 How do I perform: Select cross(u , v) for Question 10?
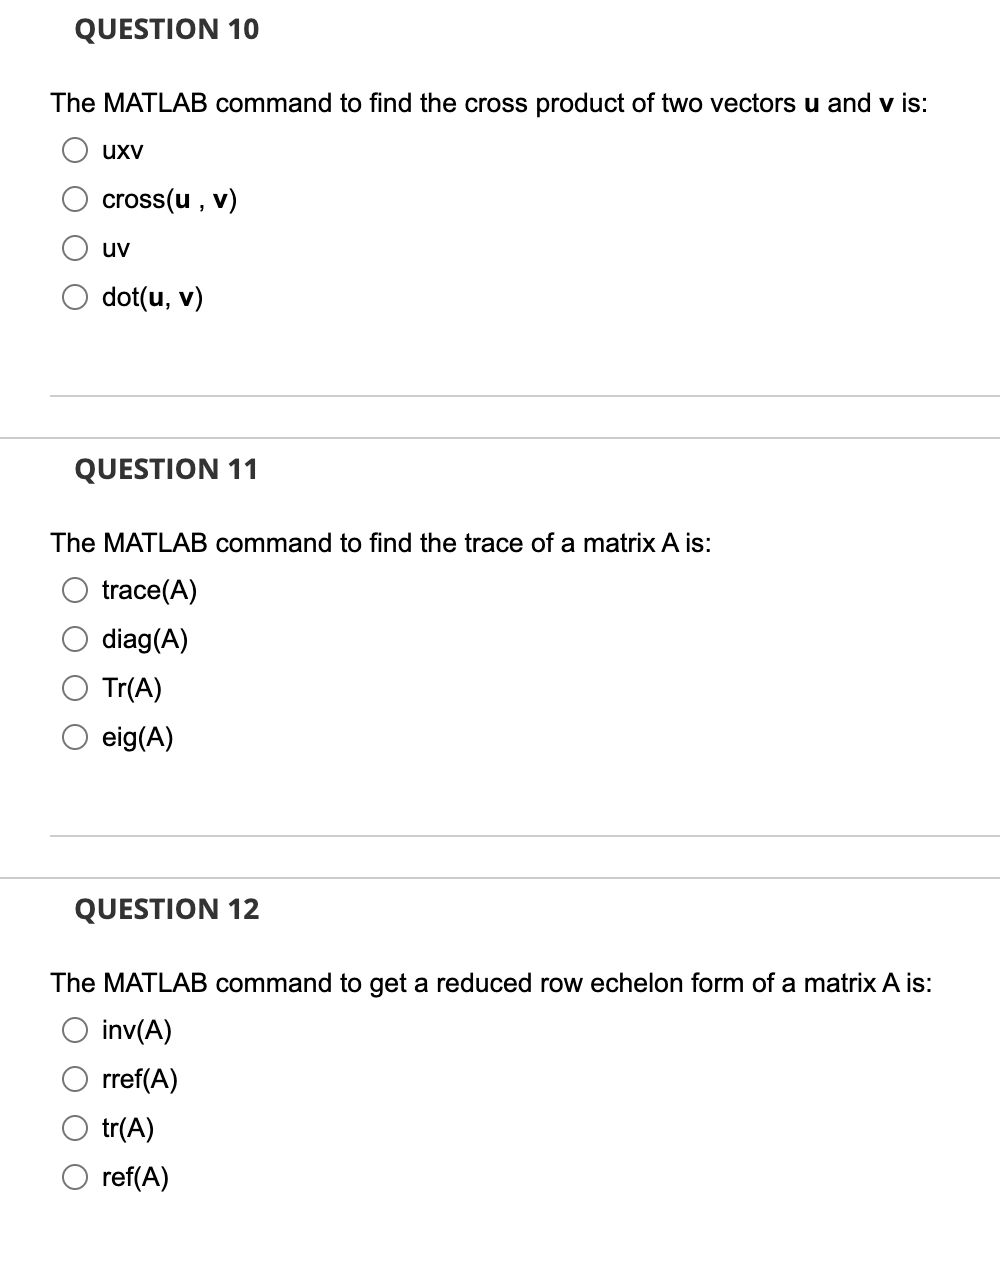tap(75, 199)
